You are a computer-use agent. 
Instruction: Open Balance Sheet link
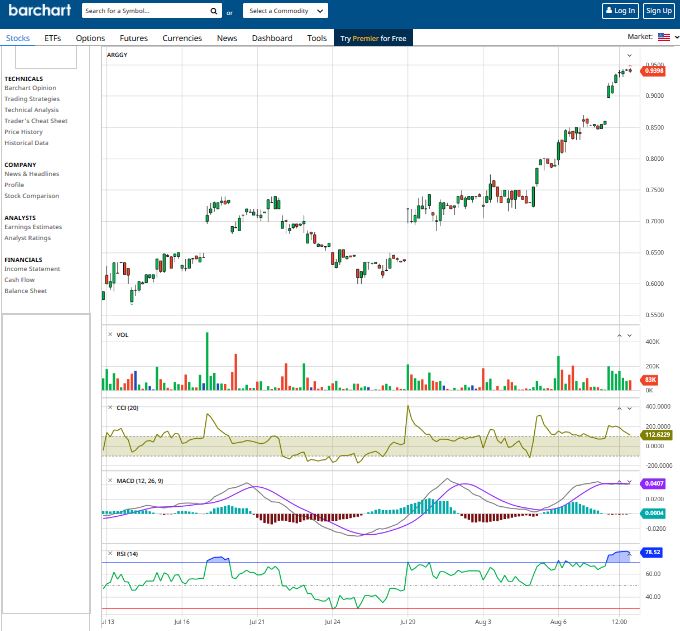25,291
